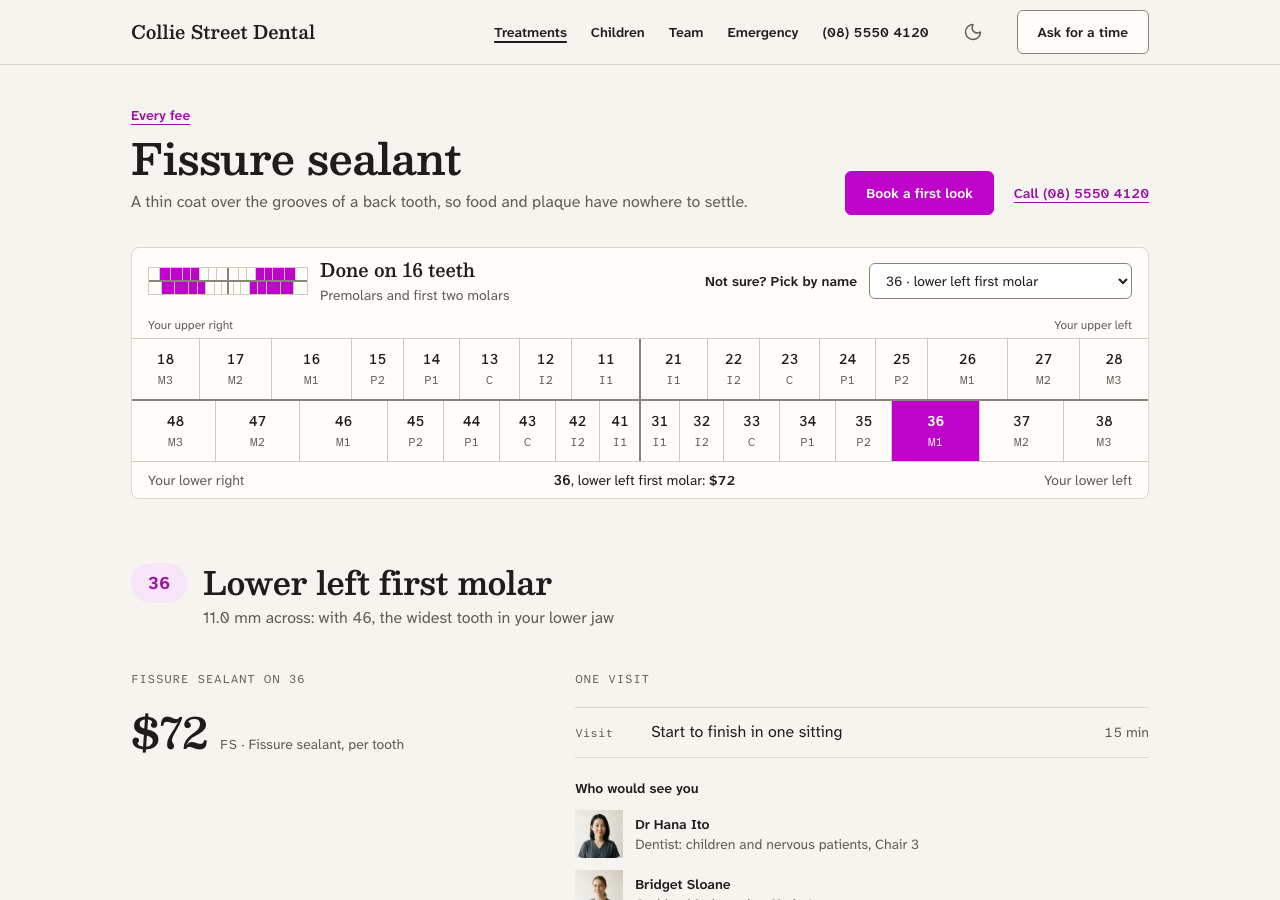Select tooth 16 upper right first molar
Viewport: 1280px width, 900px height.
click(x=312, y=369)
